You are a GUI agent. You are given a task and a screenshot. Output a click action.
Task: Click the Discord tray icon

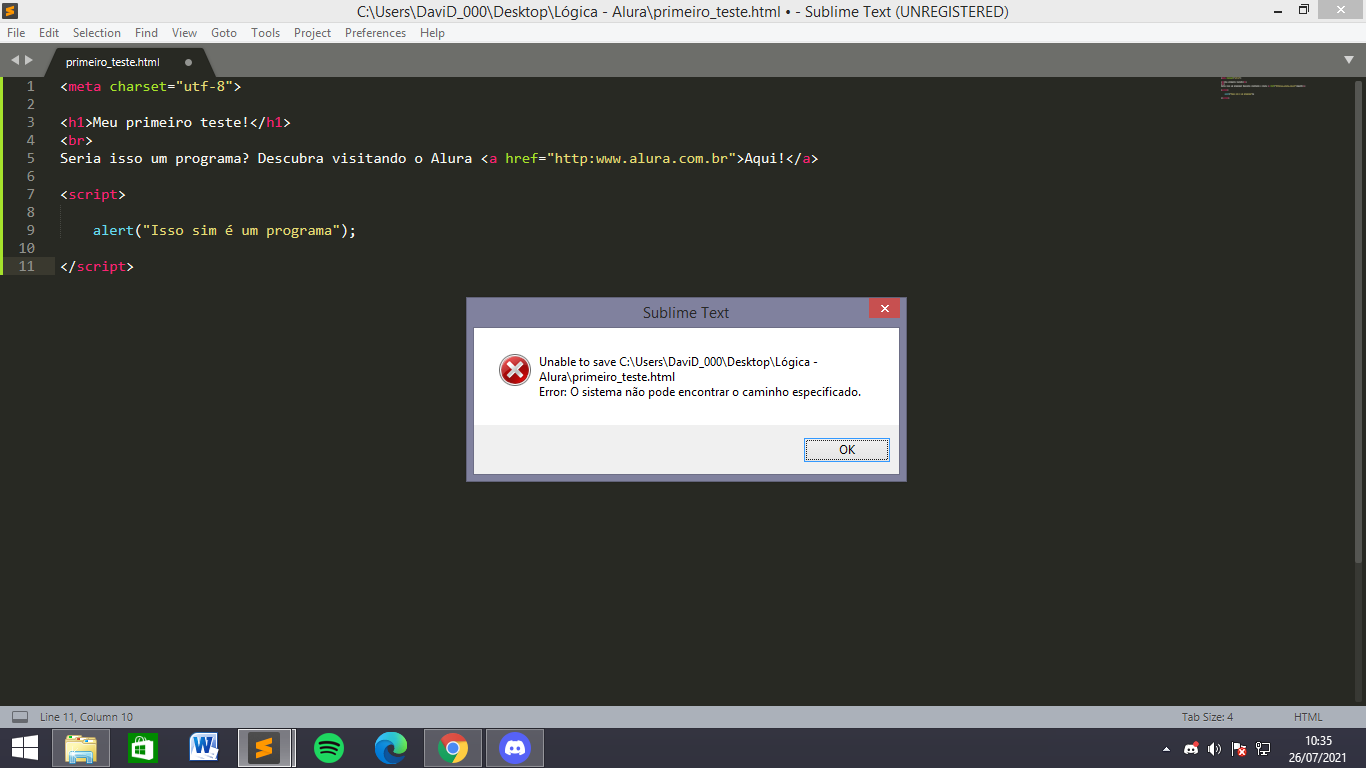tap(1191, 748)
